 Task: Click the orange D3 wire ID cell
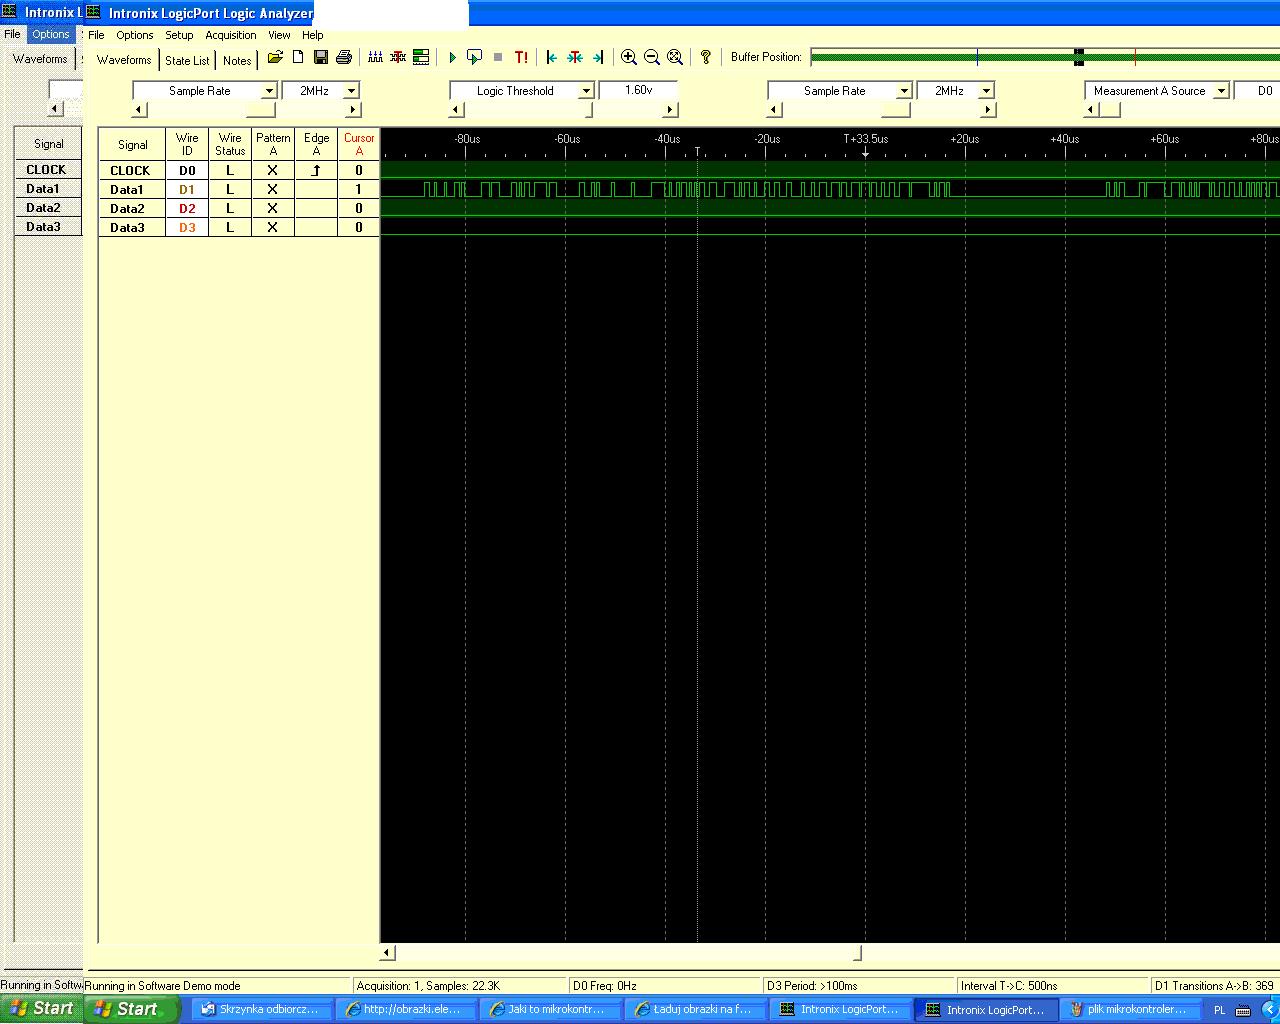187,228
